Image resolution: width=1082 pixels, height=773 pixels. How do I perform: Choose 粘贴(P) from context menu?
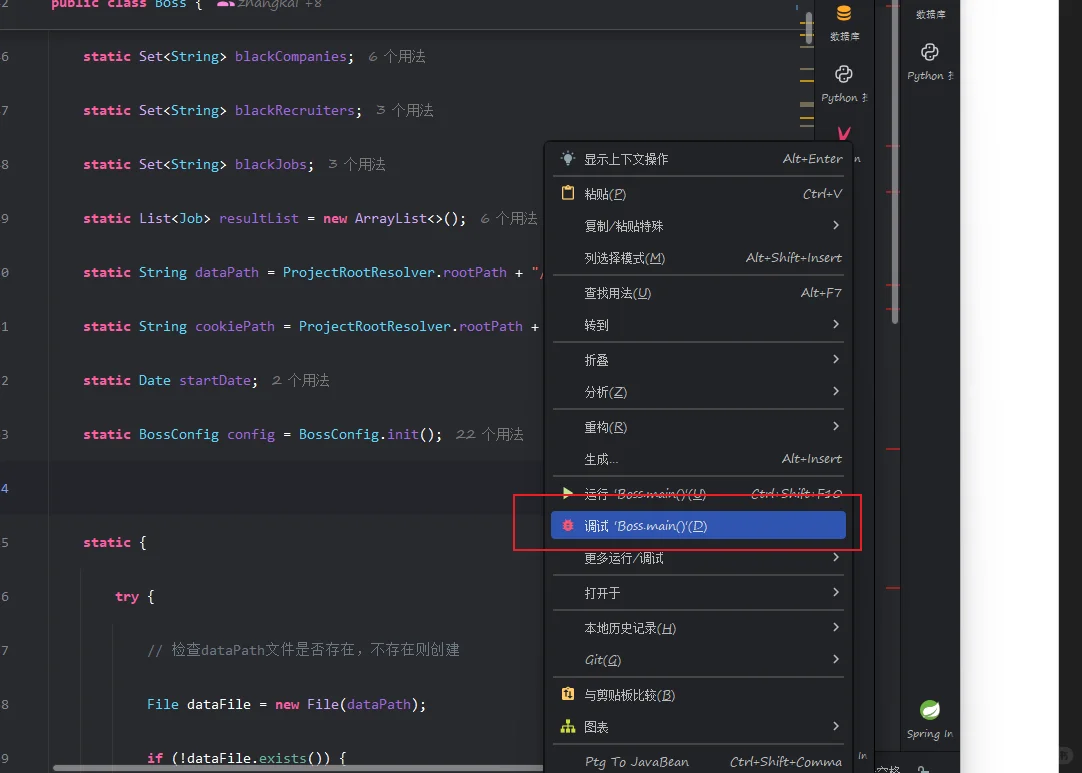point(698,194)
